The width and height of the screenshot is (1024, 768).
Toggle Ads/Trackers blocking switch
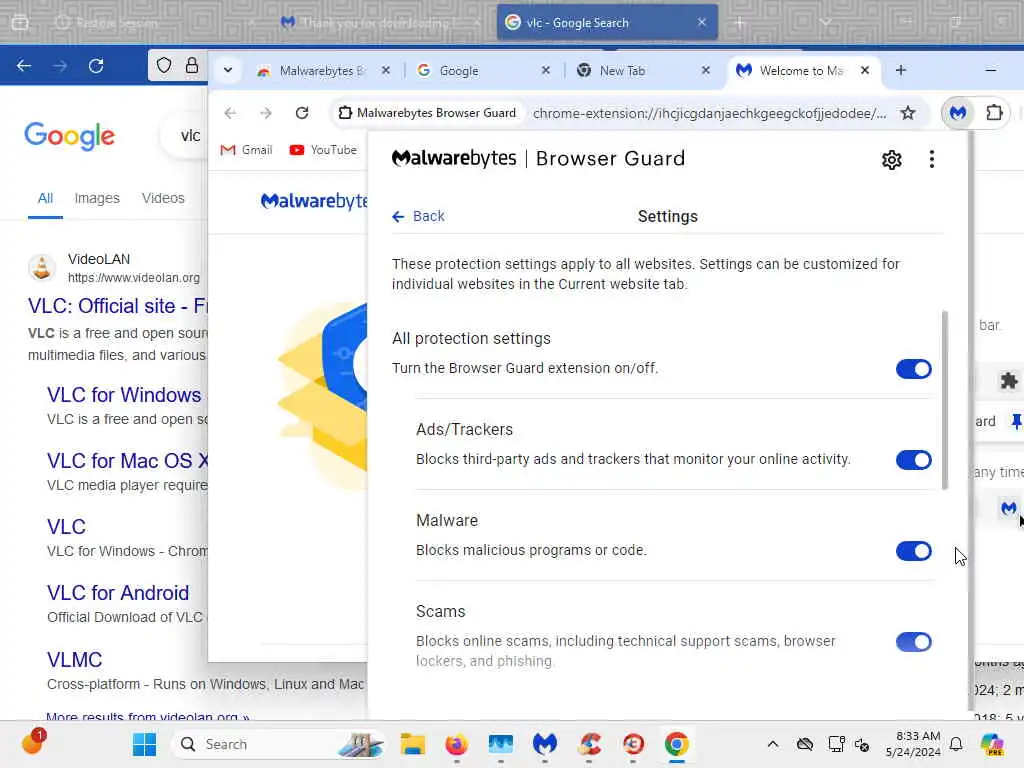pos(913,460)
